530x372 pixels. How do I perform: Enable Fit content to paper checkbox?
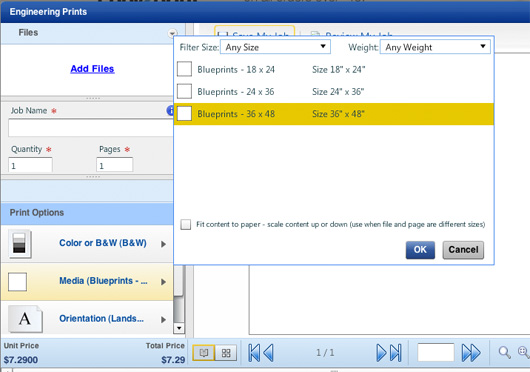[x=186, y=224]
